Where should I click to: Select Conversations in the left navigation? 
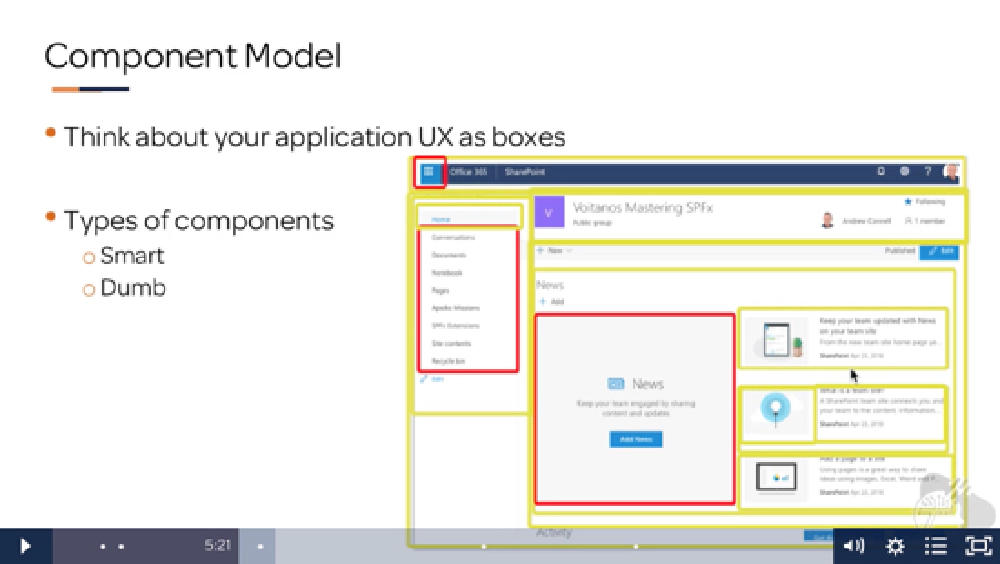pyautogui.click(x=453, y=237)
